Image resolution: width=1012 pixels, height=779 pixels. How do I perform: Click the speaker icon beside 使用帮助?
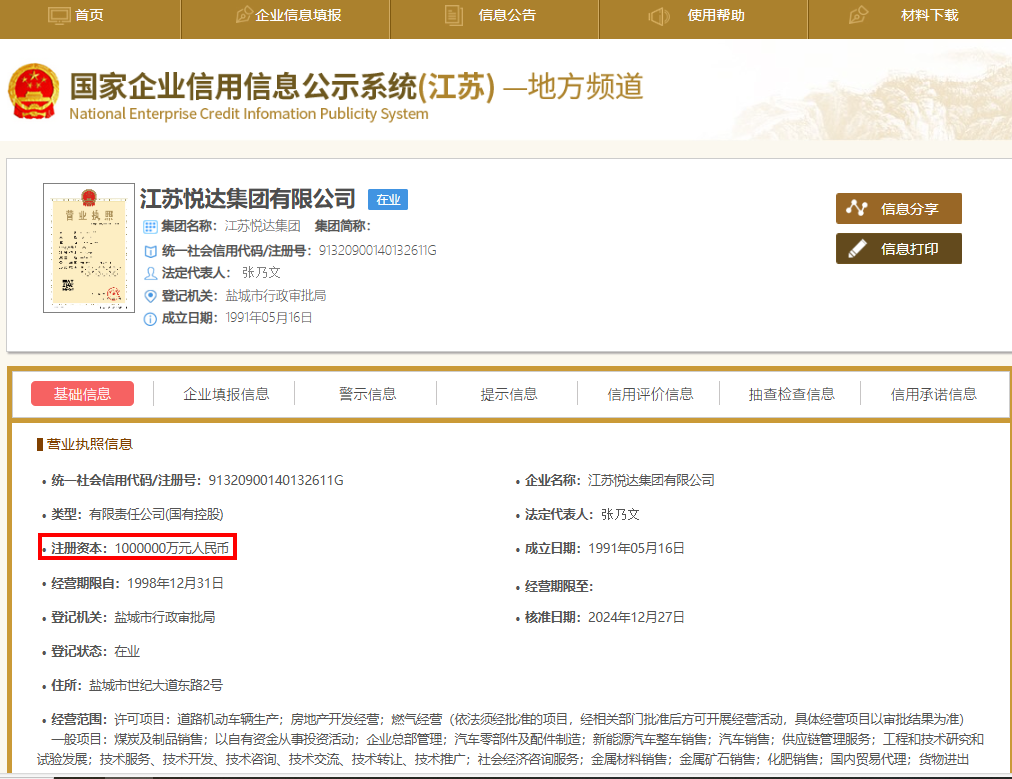click(x=658, y=16)
